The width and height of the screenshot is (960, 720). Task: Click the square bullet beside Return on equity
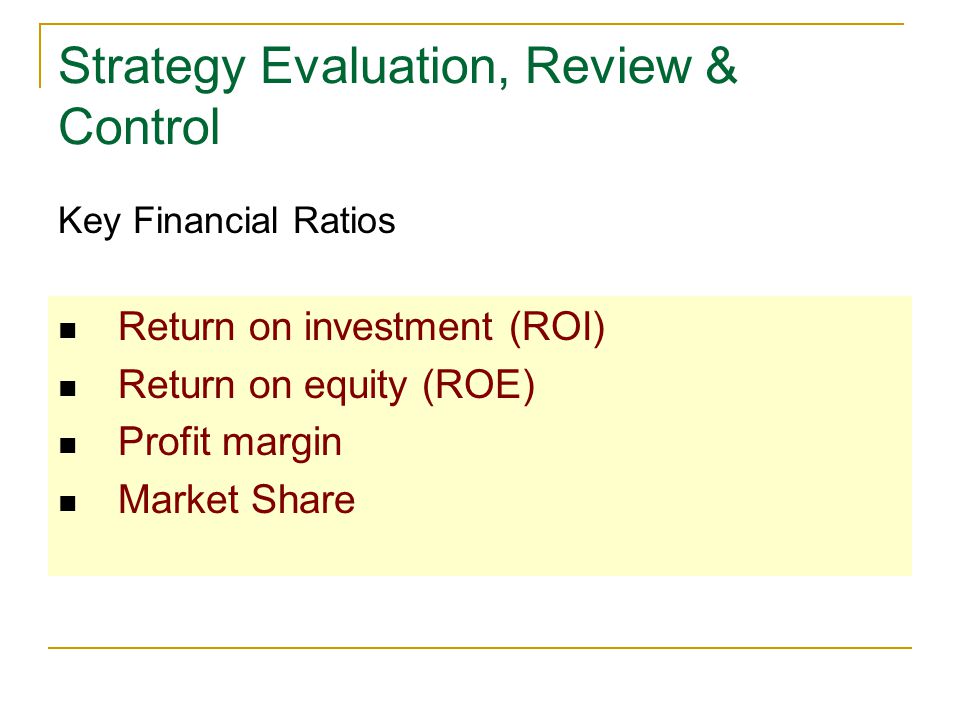(x=67, y=389)
